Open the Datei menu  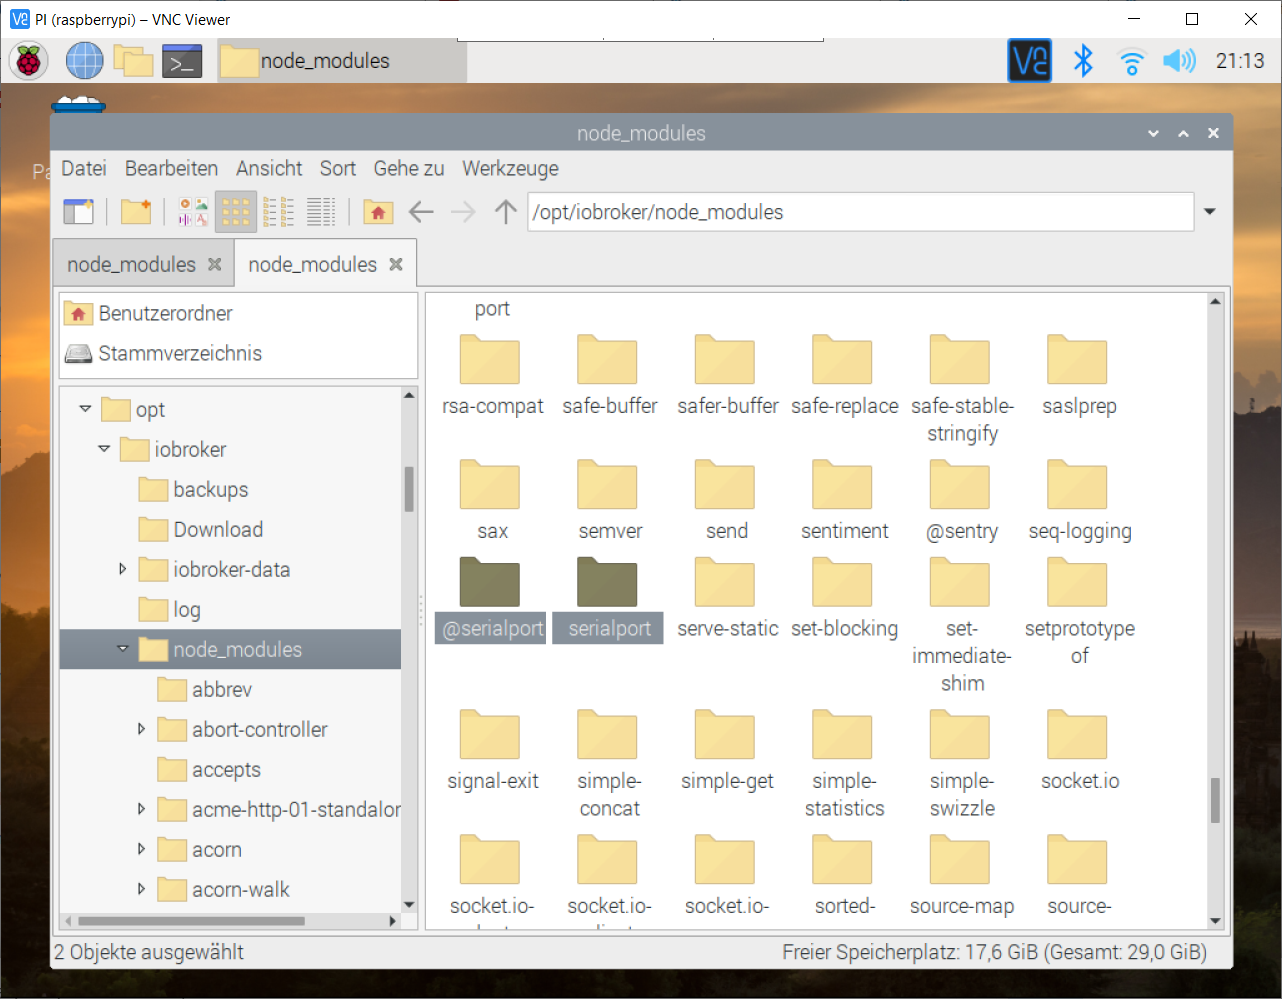click(84, 168)
